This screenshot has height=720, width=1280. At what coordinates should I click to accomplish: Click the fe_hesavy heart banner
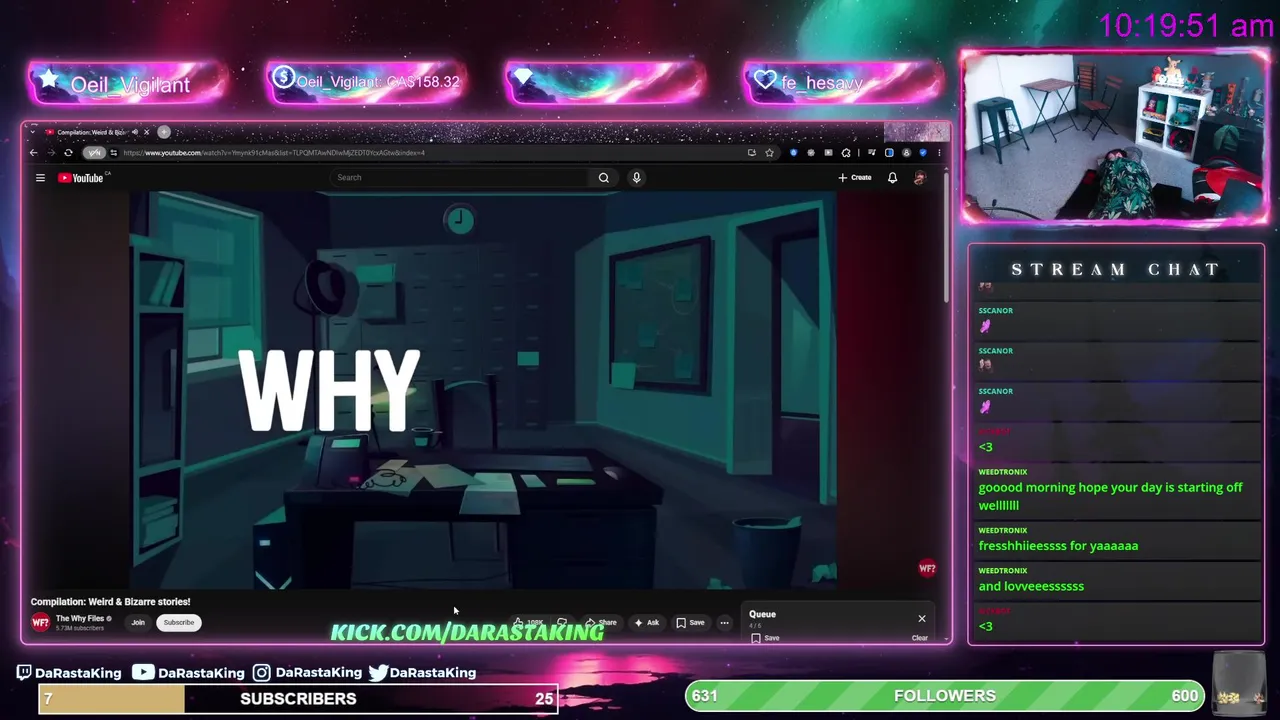click(843, 83)
